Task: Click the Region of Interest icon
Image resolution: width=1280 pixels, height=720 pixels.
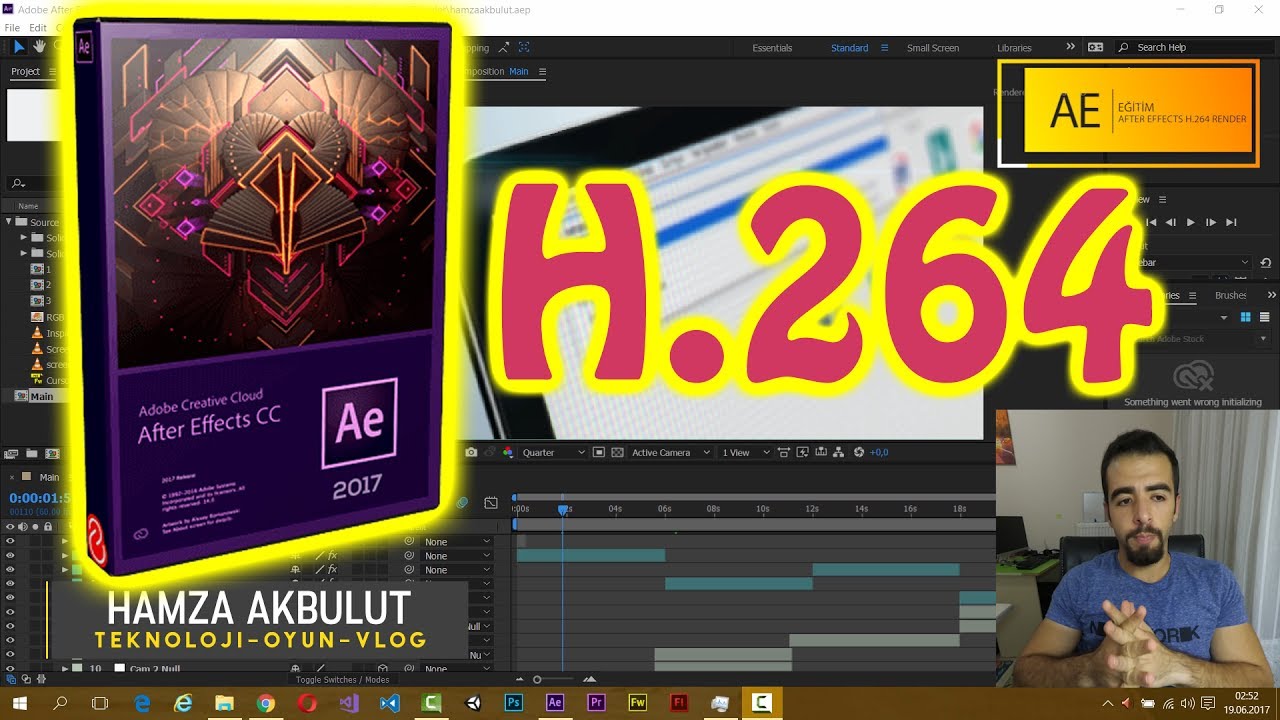Action: [599, 452]
